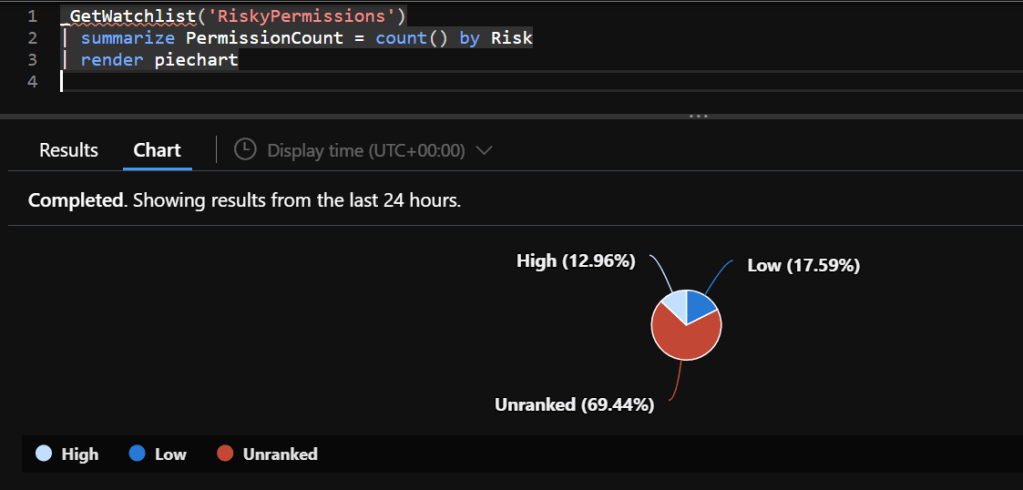1023x490 pixels.
Task: Click the High (12.96%) chart label
Action: click(575, 261)
